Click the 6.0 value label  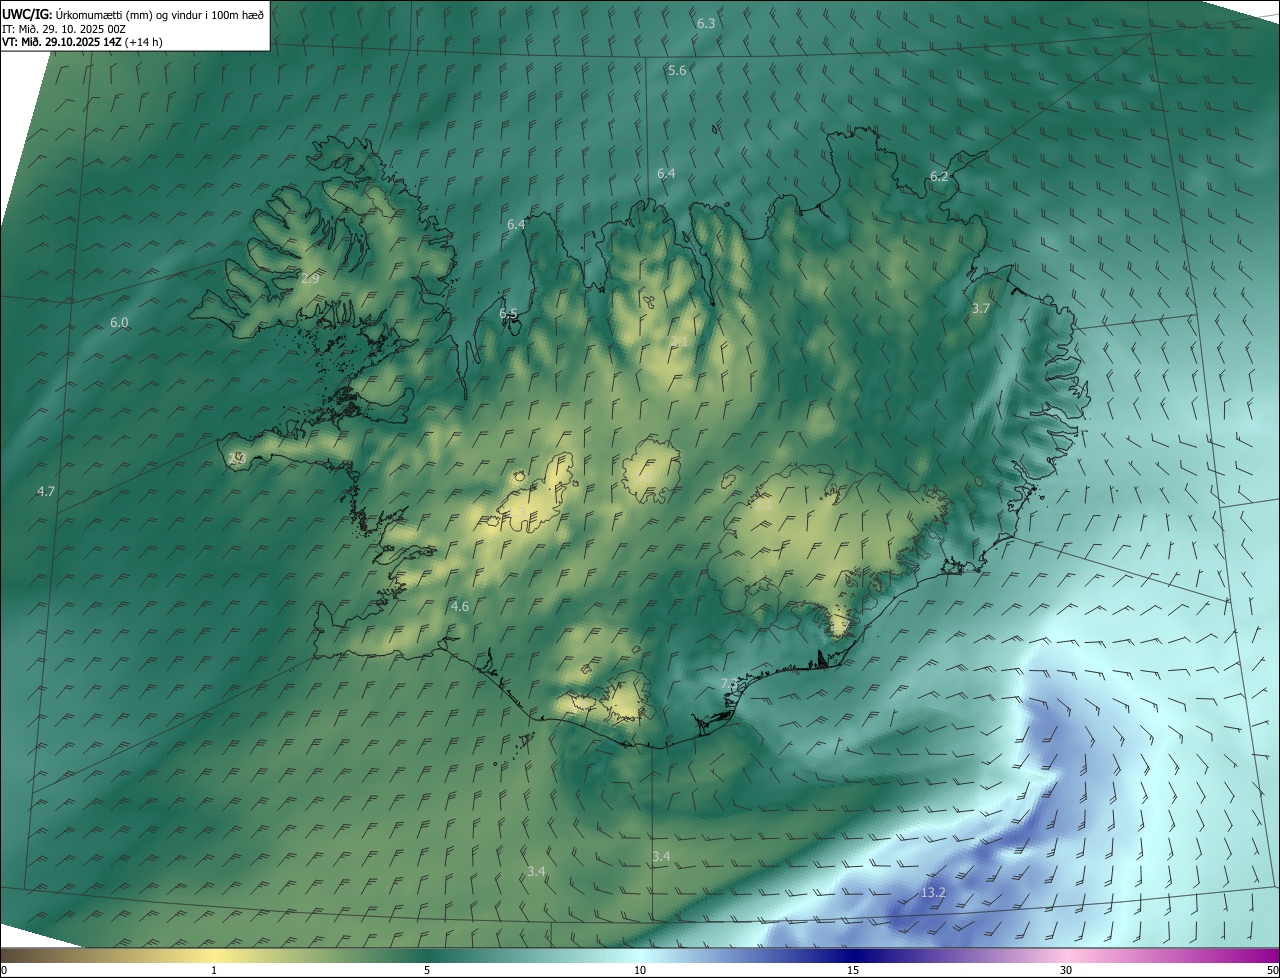(x=119, y=322)
